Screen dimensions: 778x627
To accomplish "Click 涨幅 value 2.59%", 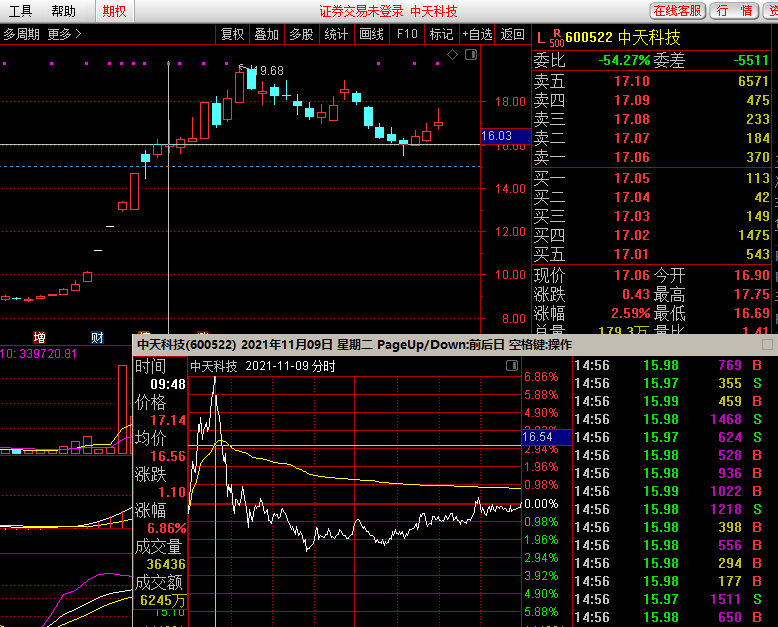I will tap(631, 313).
